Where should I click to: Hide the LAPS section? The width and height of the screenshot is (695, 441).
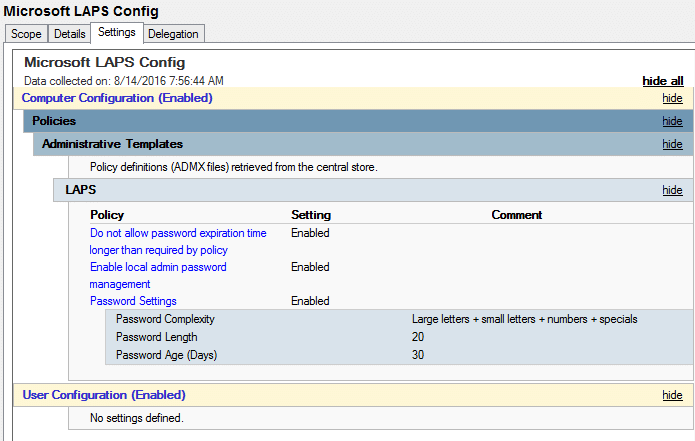(x=672, y=190)
